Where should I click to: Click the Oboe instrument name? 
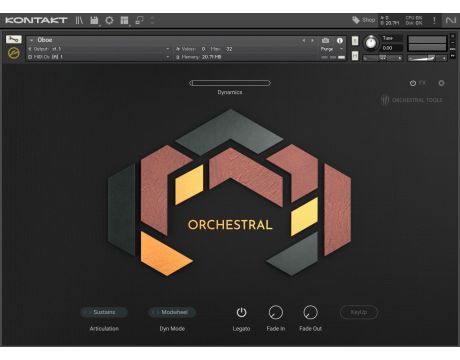point(45,40)
